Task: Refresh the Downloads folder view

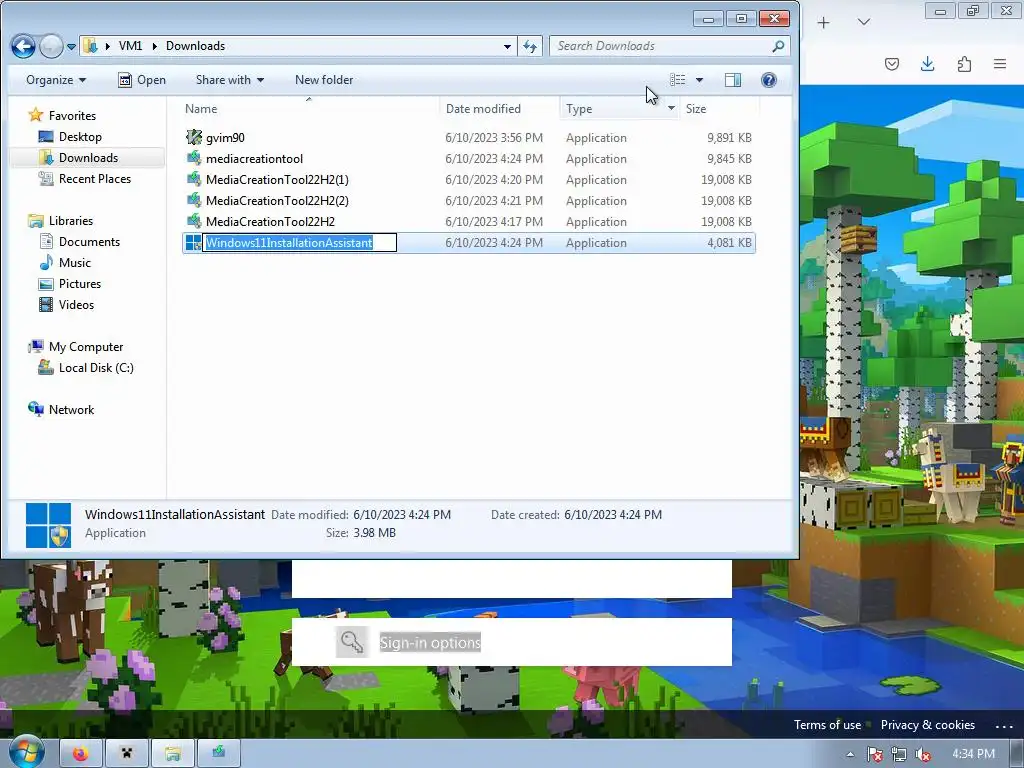Action: (530, 46)
